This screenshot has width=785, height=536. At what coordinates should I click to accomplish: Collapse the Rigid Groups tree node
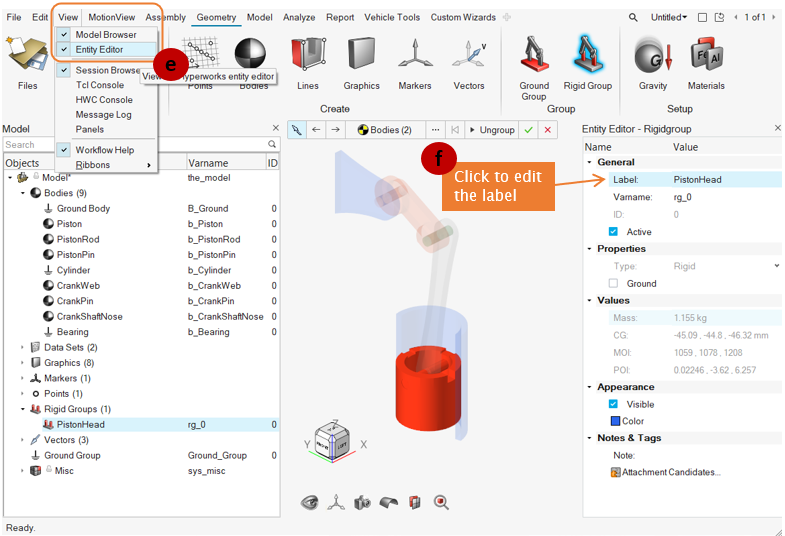pos(23,409)
